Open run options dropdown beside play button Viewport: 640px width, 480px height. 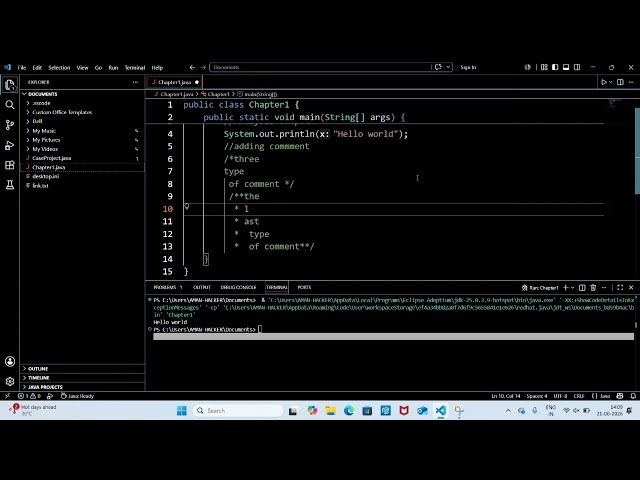click(x=611, y=82)
